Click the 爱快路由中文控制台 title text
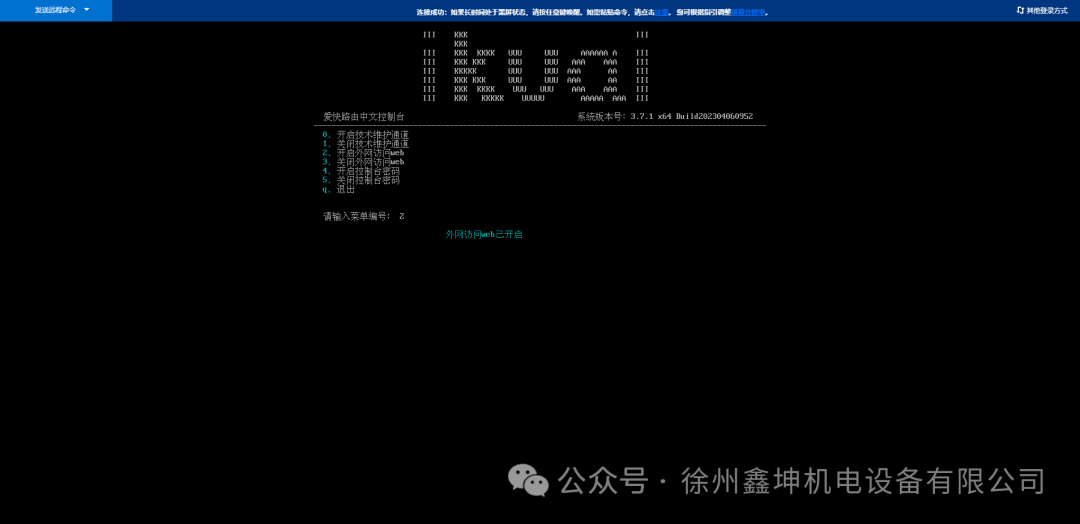 pyautogui.click(x=364, y=116)
